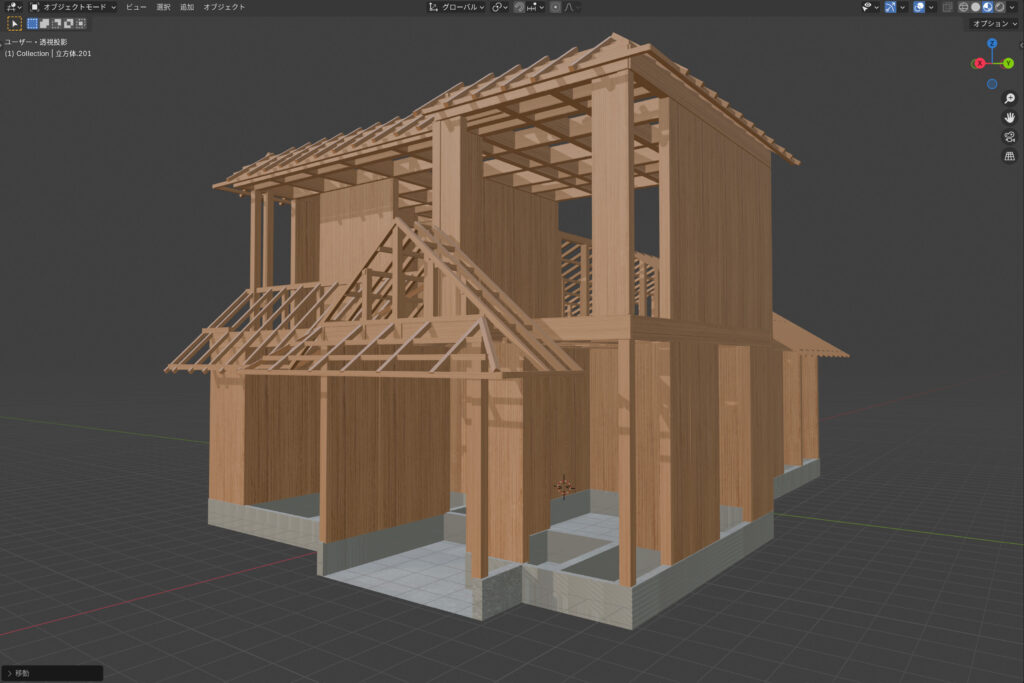Click the green Y axis gizmo ball

pos(1007,63)
